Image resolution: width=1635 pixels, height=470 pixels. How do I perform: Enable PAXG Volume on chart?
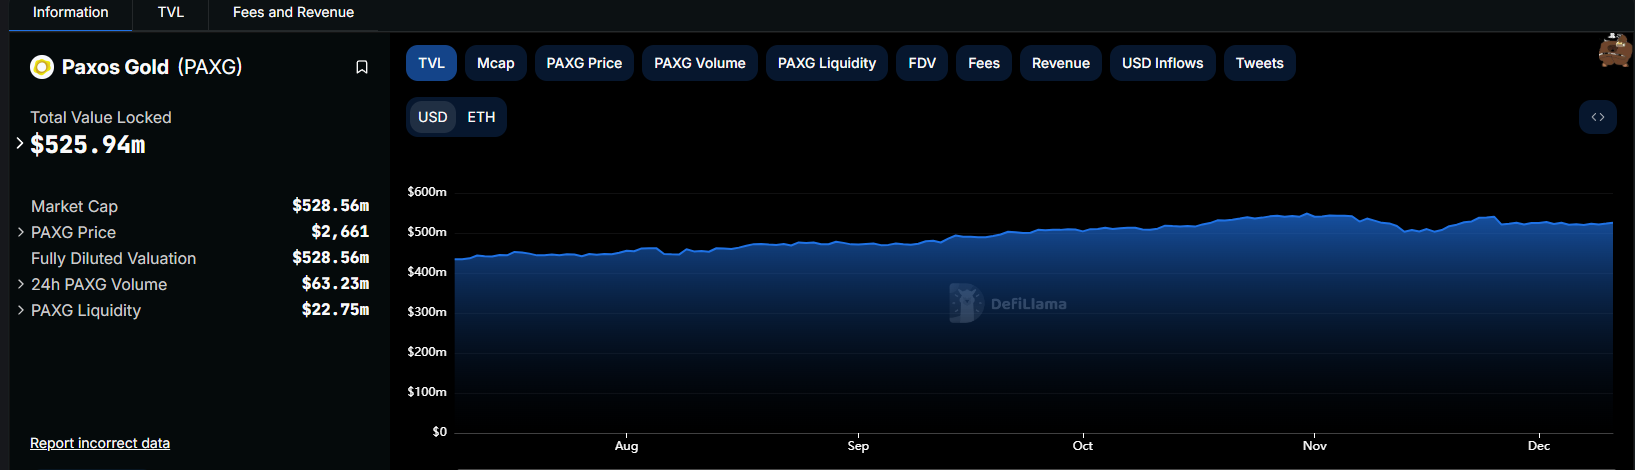[x=700, y=63]
